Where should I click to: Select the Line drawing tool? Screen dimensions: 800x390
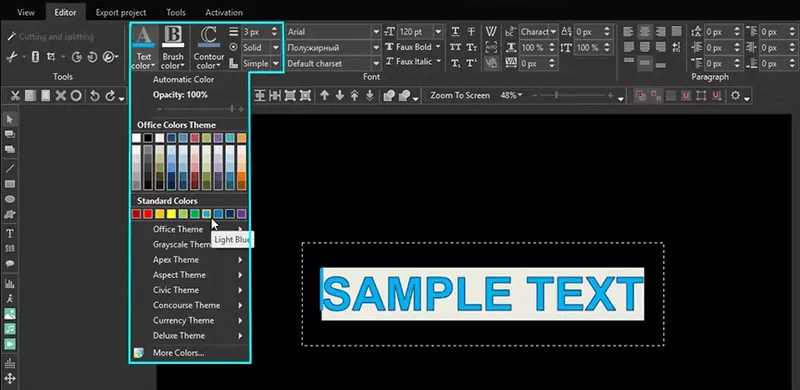point(10,168)
